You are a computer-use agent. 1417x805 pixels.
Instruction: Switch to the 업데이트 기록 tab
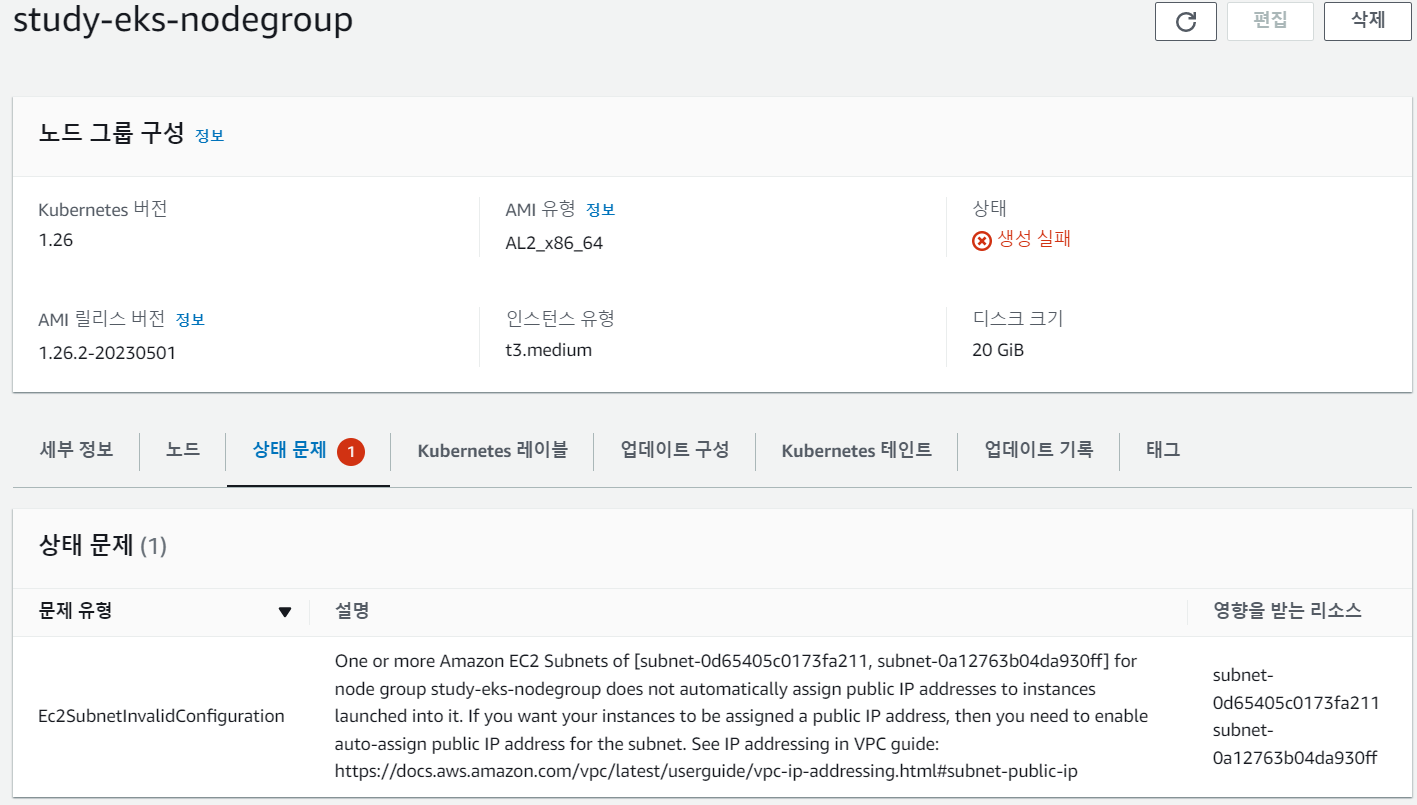pos(1039,450)
